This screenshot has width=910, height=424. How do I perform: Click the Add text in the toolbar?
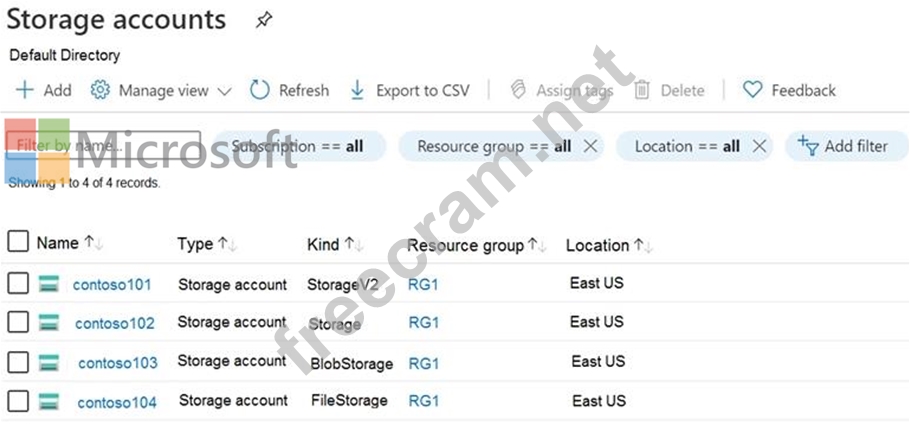(57, 90)
